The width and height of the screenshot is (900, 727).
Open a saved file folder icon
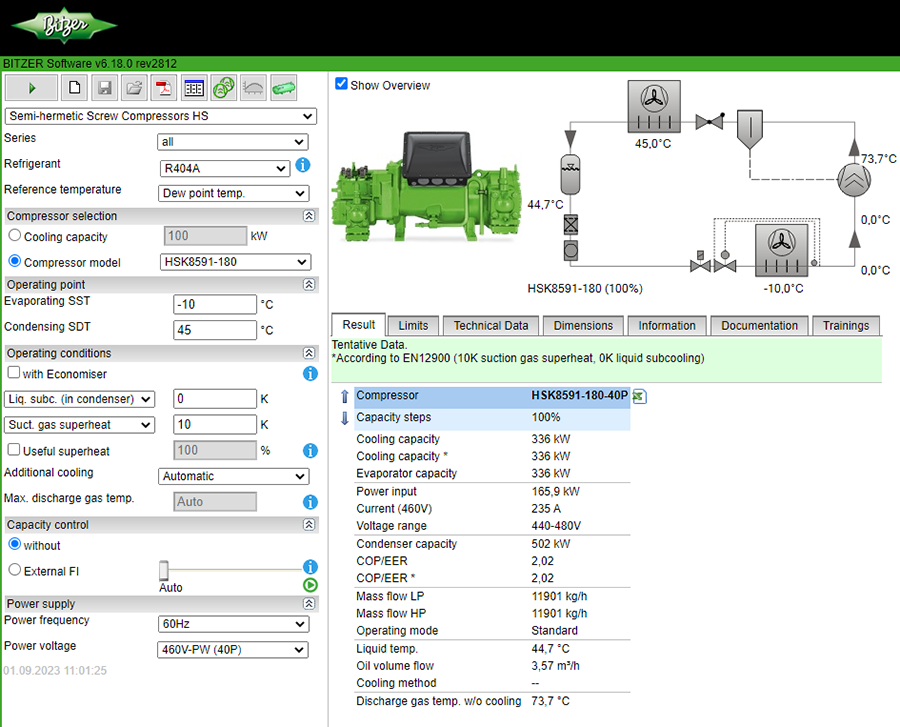134,88
